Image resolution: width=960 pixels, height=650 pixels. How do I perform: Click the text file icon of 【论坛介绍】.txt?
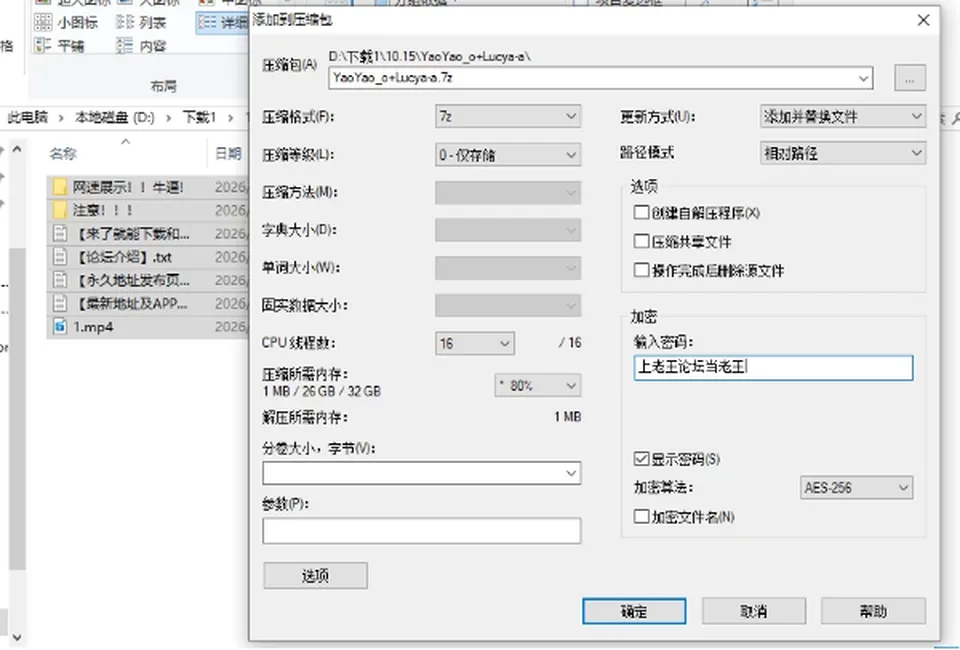[x=59, y=256]
